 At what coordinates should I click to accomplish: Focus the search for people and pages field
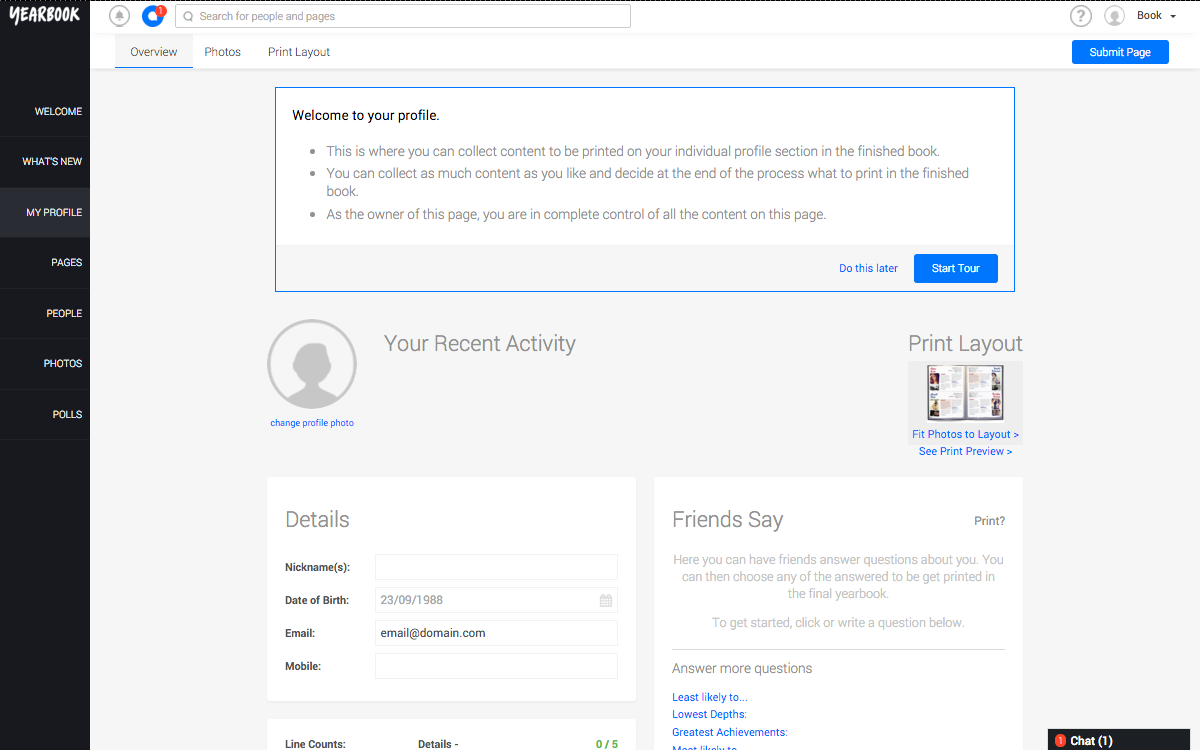coord(403,16)
